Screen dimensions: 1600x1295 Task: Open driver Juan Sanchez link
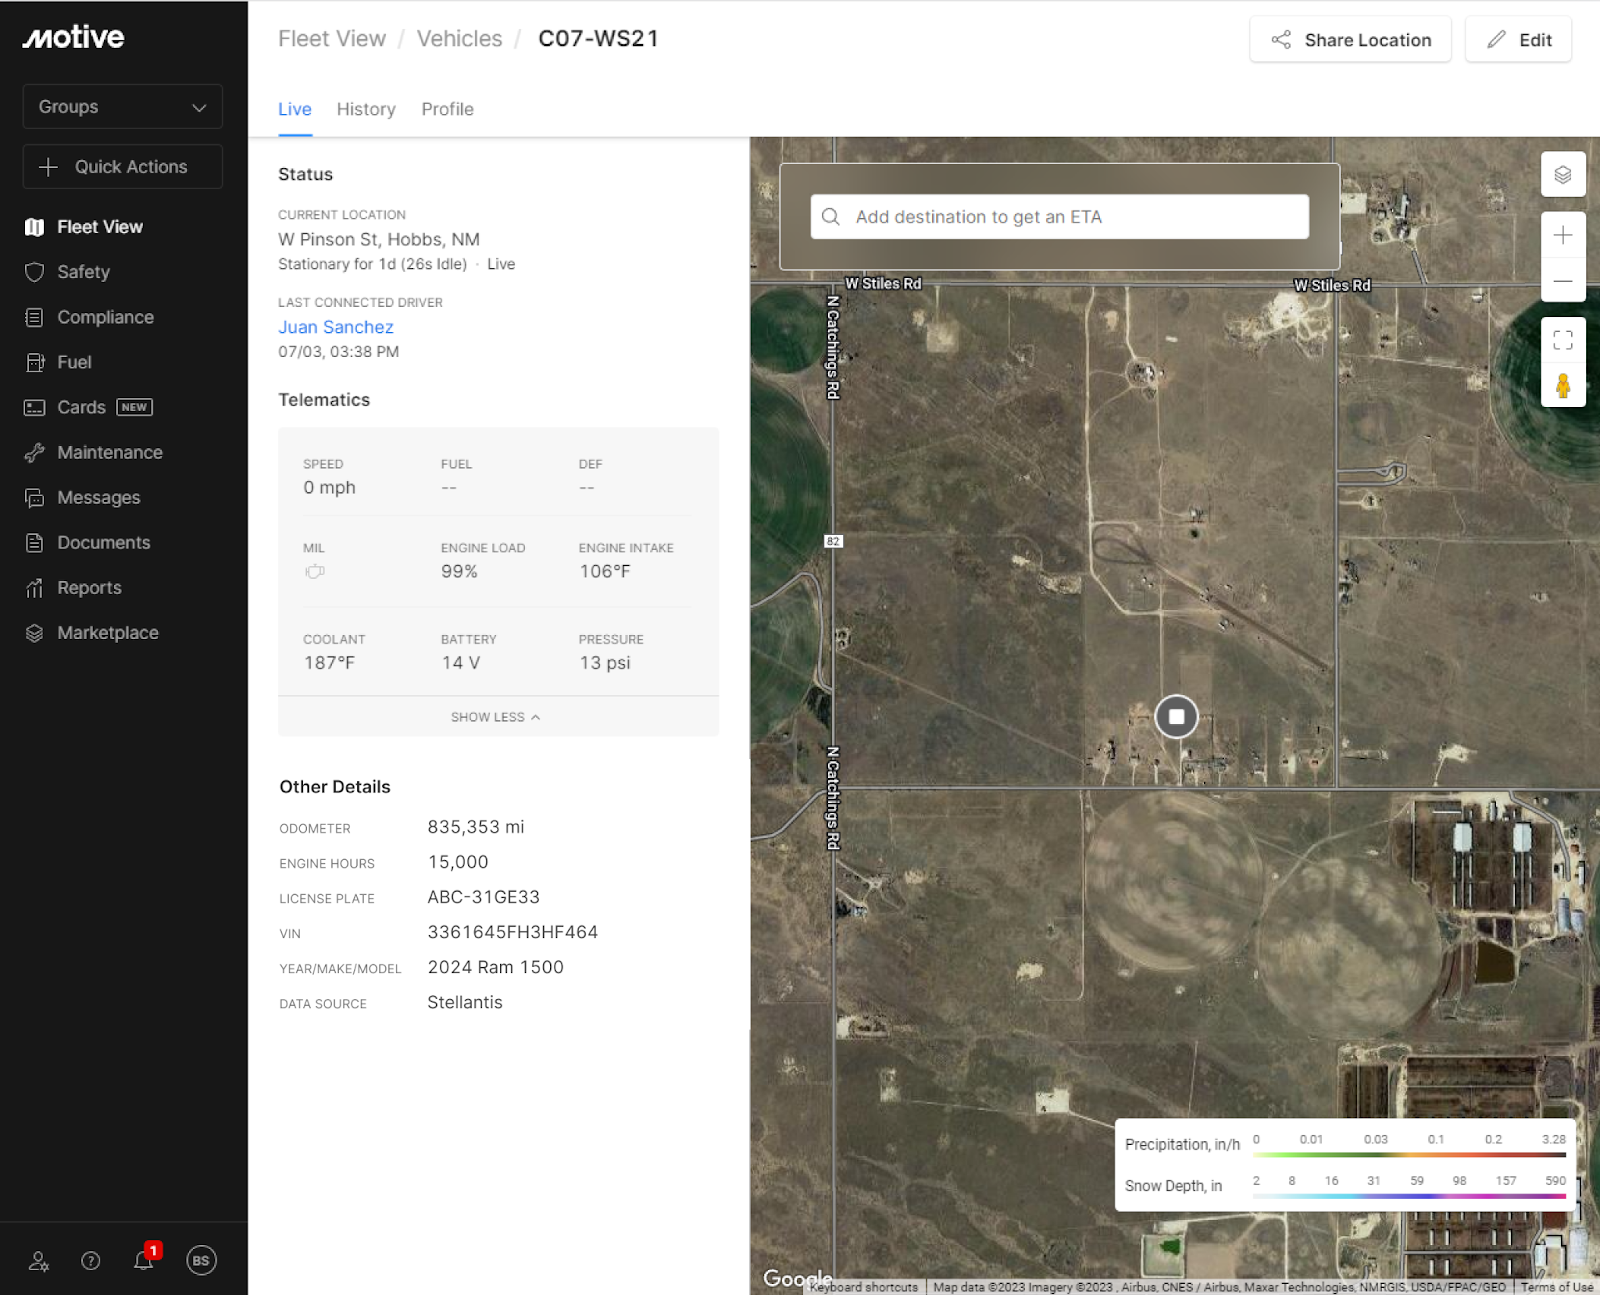tap(336, 327)
